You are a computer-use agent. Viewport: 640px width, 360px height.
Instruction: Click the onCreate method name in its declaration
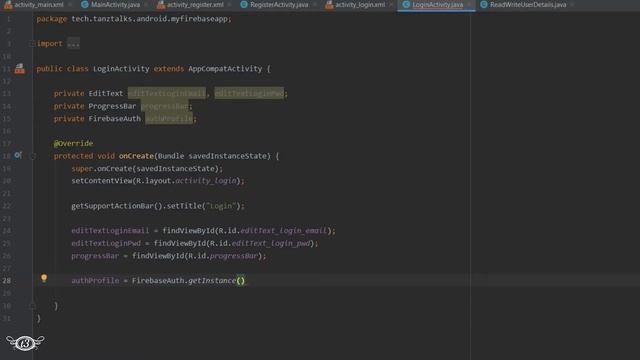point(136,156)
